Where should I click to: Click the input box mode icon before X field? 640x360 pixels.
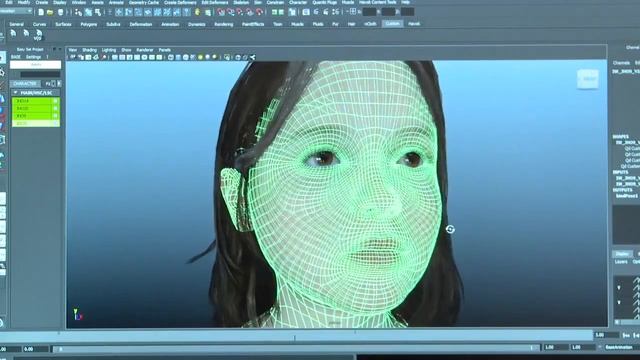tap(353, 12)
